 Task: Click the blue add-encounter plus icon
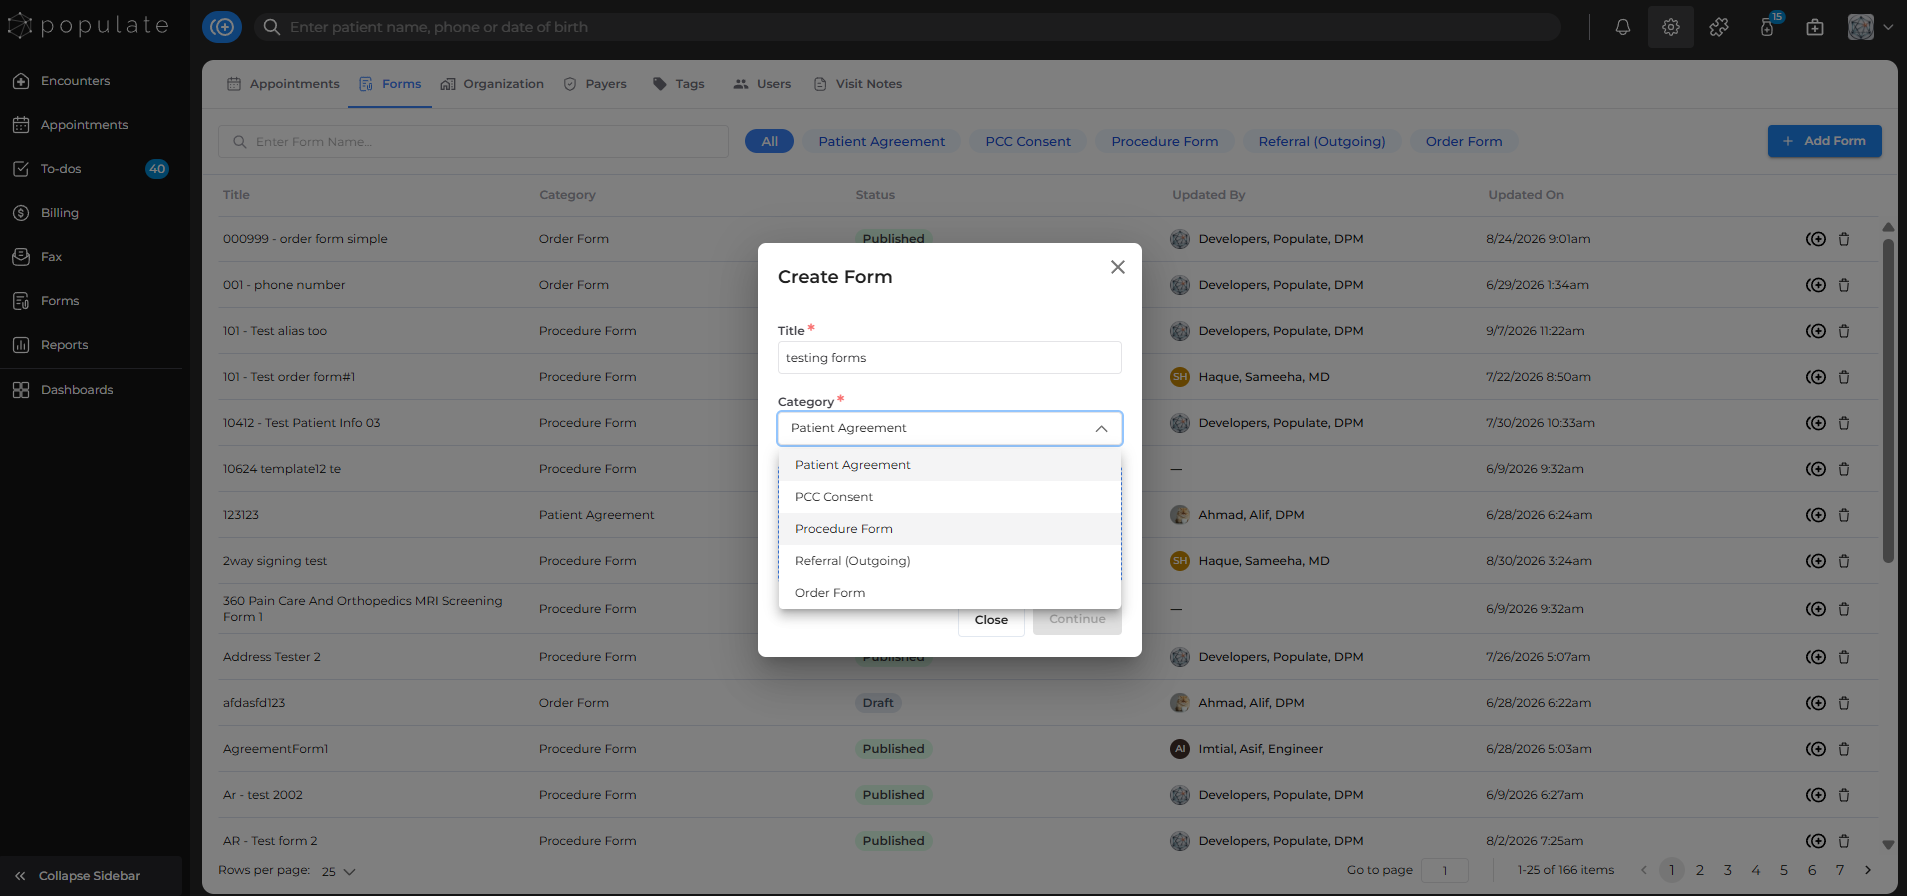click(x=222, y=27)
